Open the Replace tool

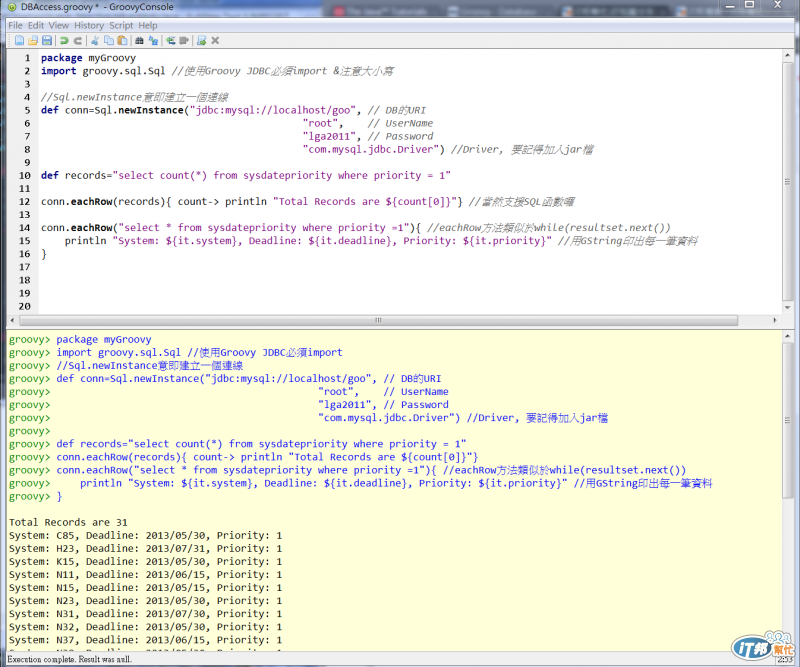153,40
